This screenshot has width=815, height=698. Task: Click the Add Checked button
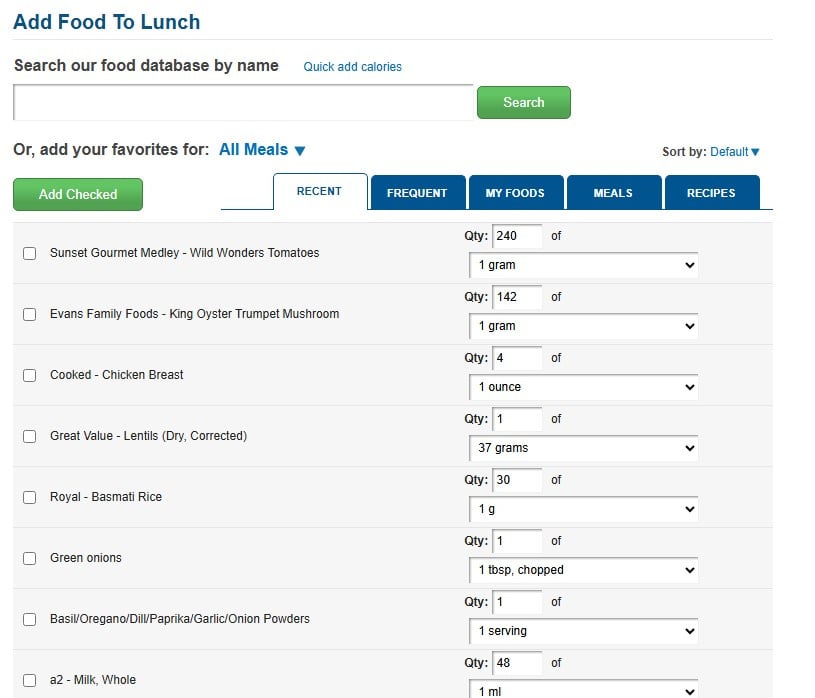78,194
